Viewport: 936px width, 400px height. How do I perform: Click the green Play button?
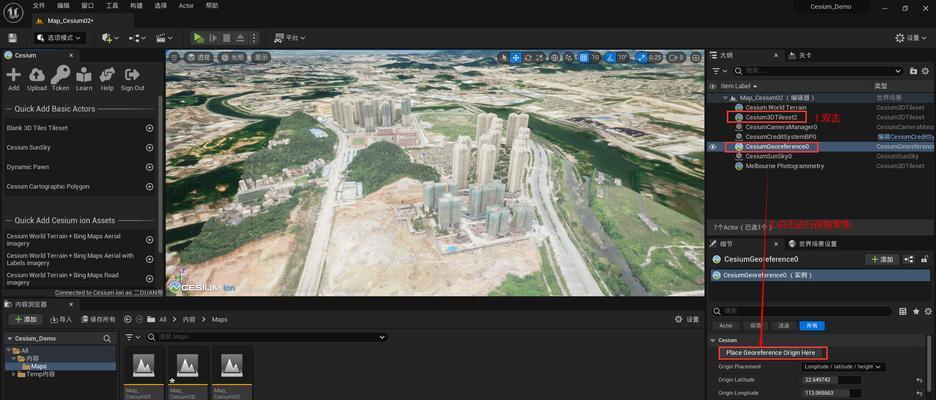tap(198, 38)
